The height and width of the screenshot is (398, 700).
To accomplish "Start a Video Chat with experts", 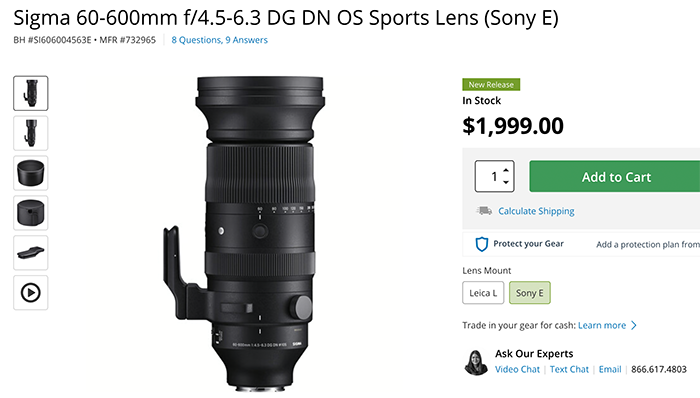I will [517, 369].
